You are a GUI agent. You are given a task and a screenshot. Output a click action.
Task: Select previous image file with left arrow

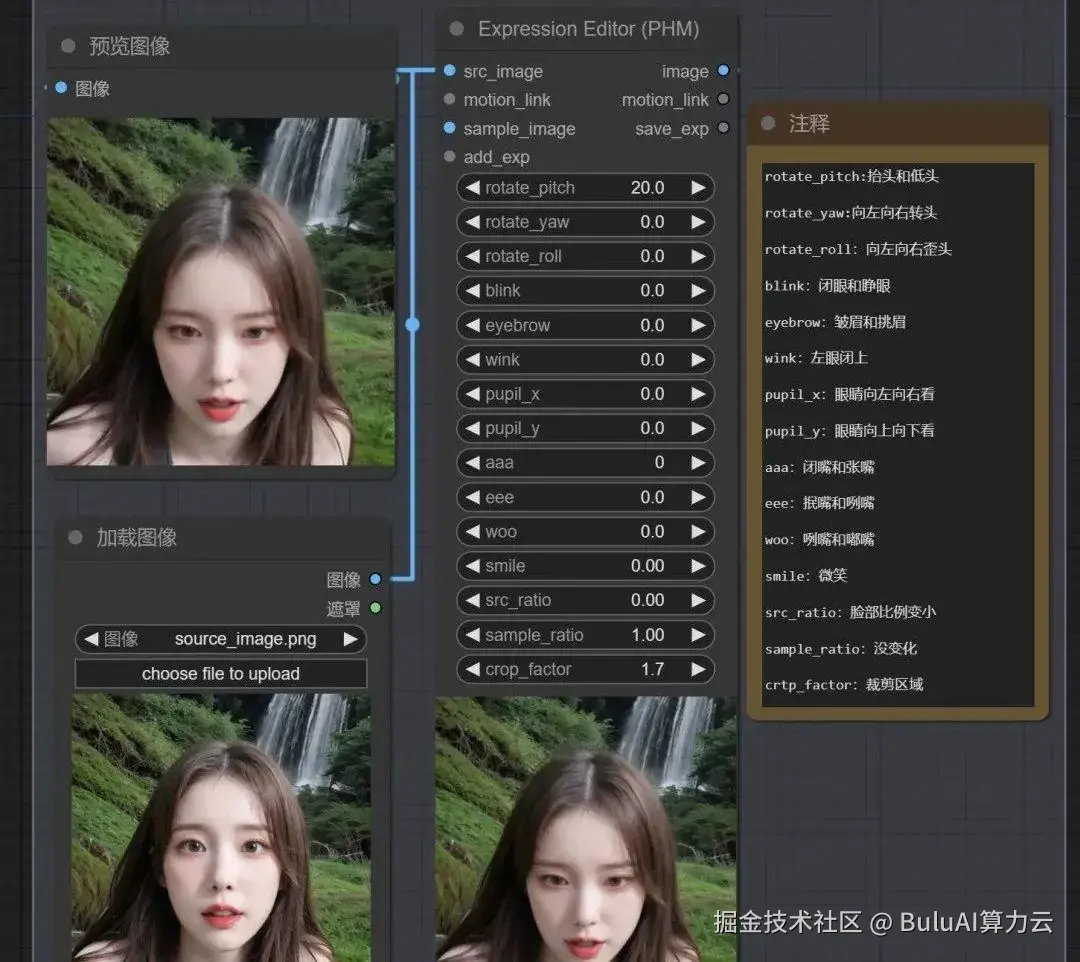point(91,639)
